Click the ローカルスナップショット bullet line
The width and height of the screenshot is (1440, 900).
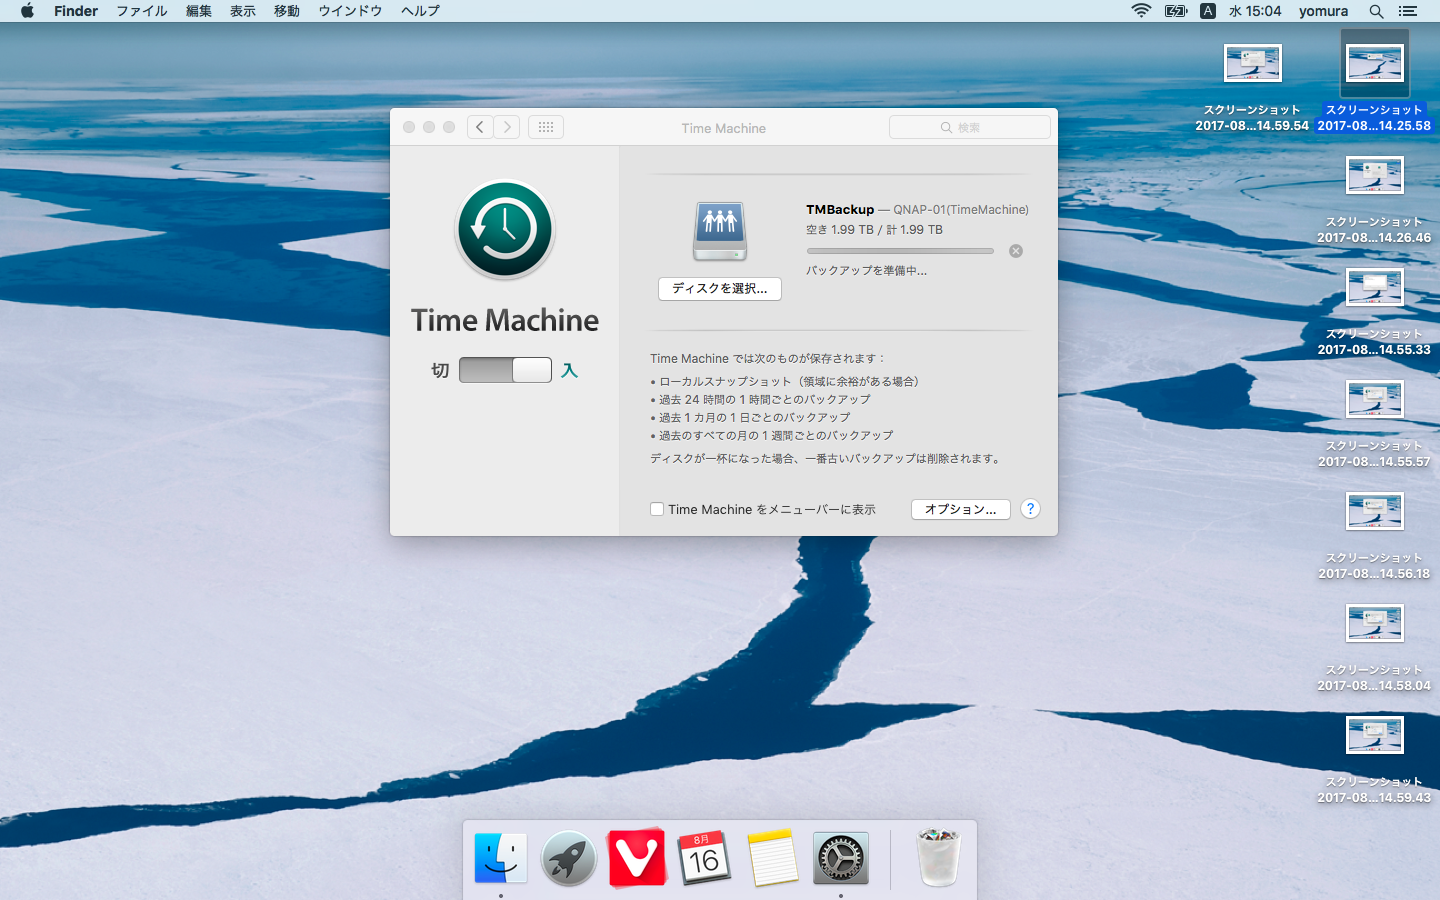[x=785, y=381]
